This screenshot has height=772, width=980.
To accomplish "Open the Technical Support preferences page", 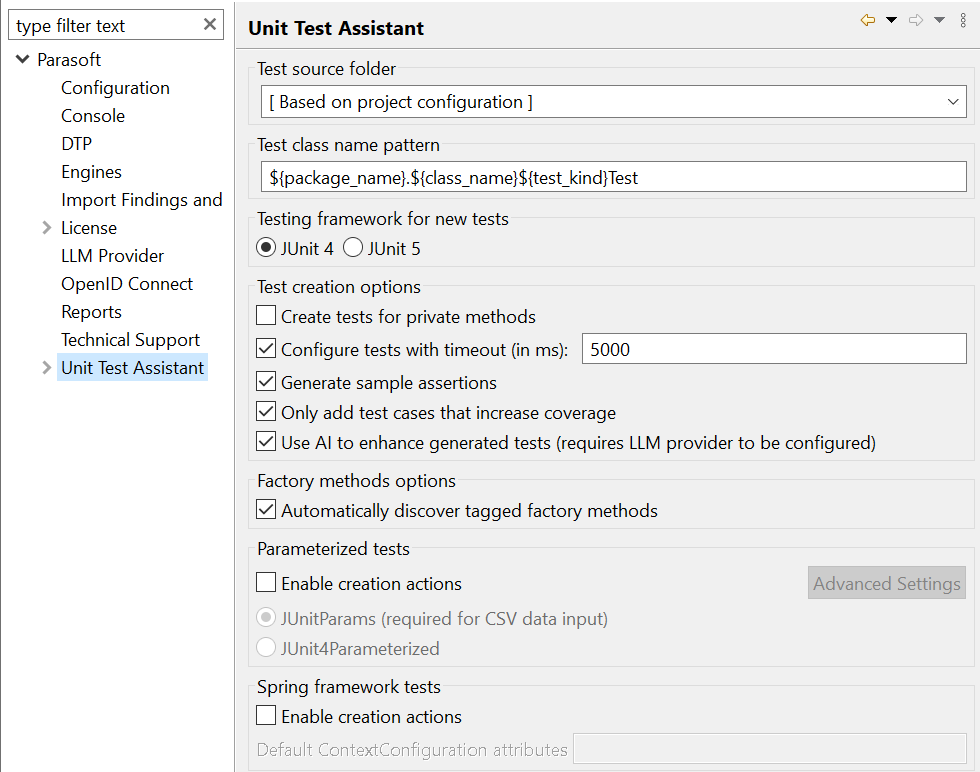I will 131,339.
